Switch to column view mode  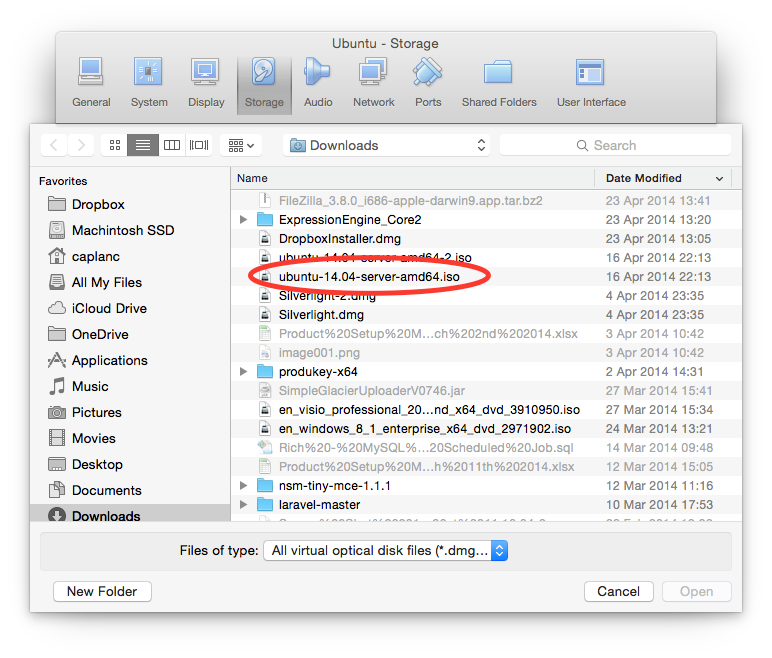(x=172, y=145)
